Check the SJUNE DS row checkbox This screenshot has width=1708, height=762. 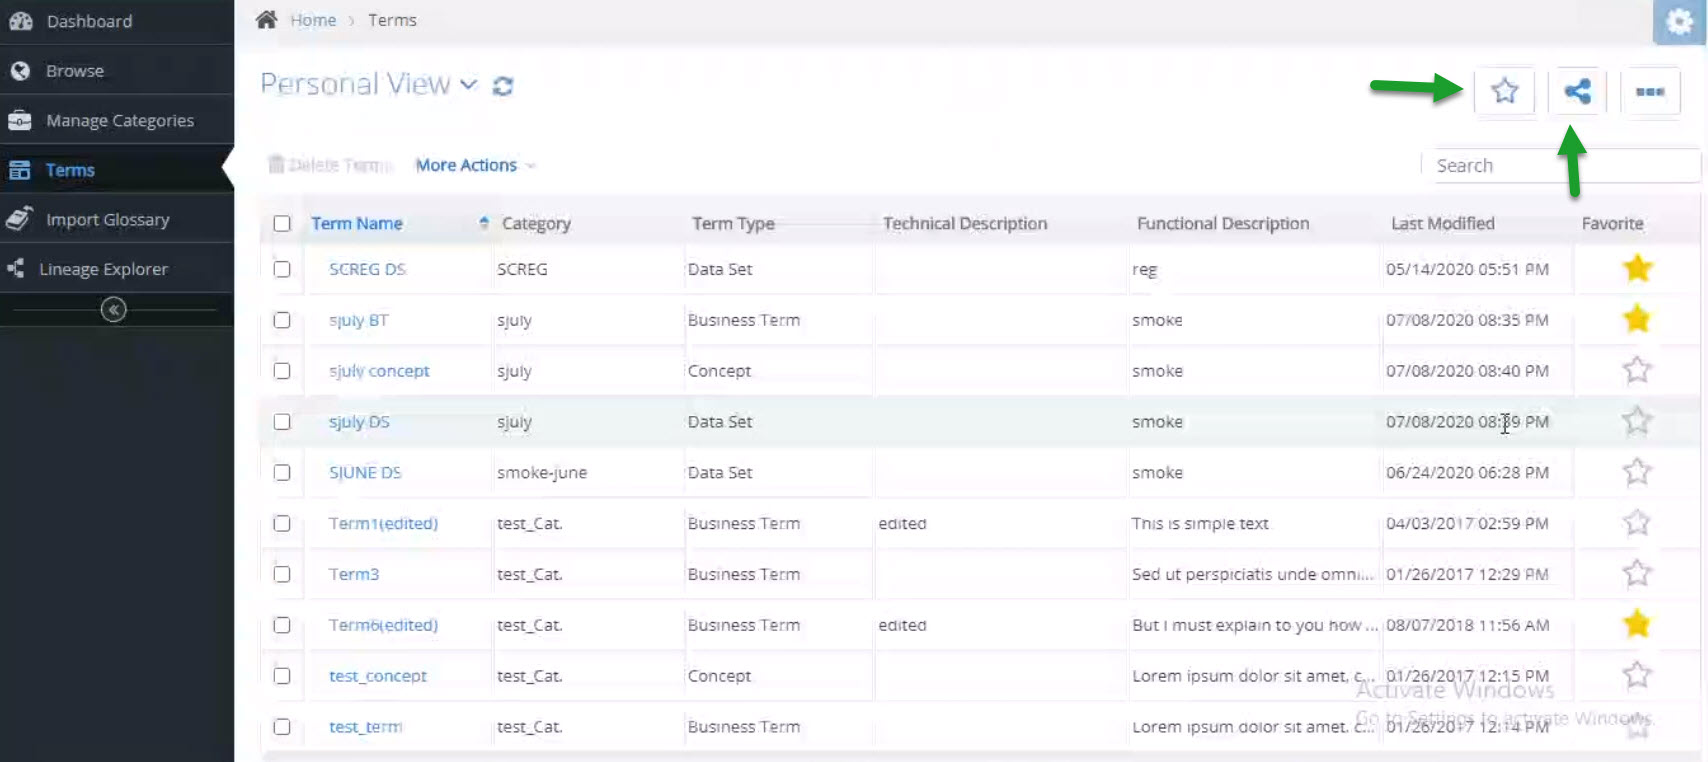click(x=282, y=473)
